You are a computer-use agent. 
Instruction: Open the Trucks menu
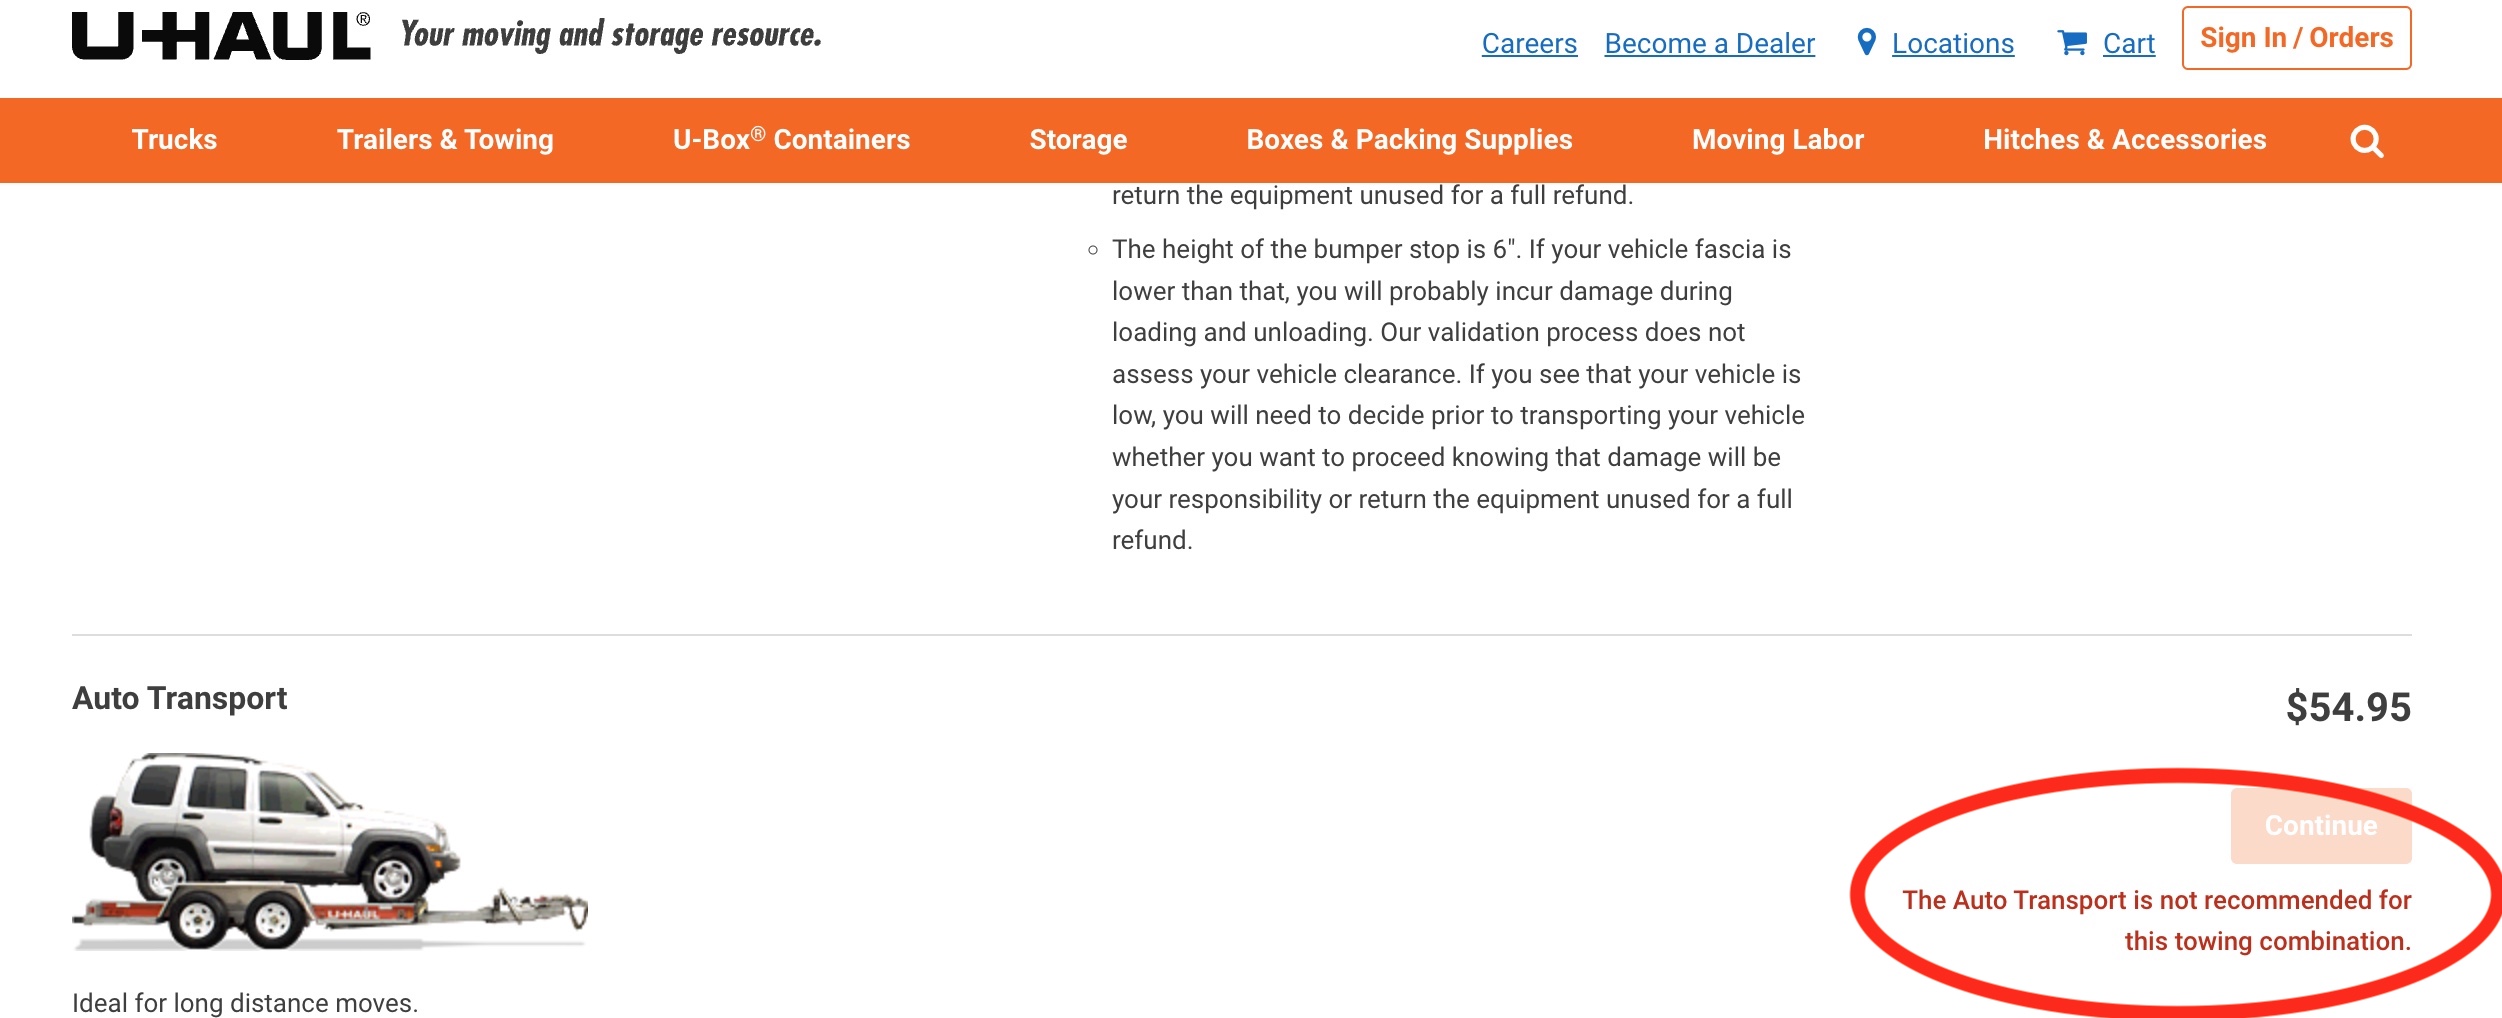(x=174, y=140)
